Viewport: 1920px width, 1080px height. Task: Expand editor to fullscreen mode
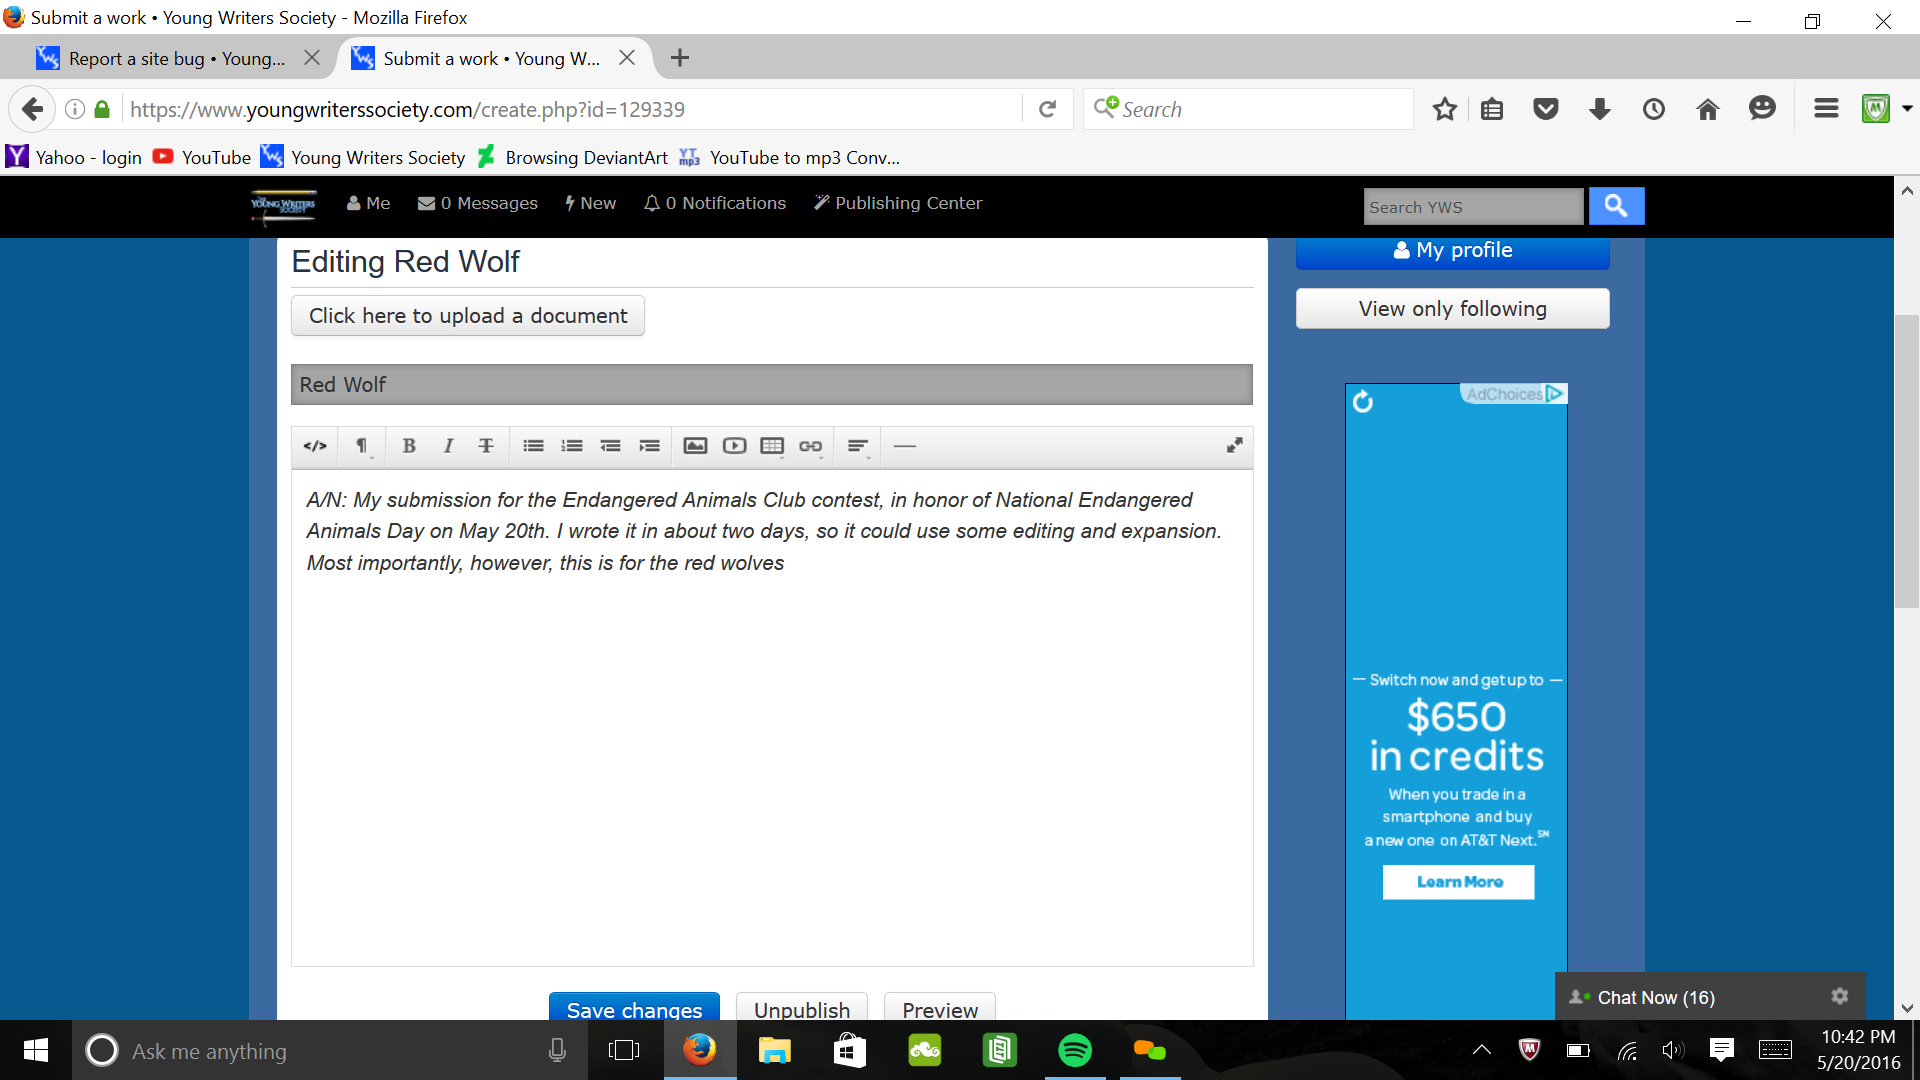[1234, 446]
